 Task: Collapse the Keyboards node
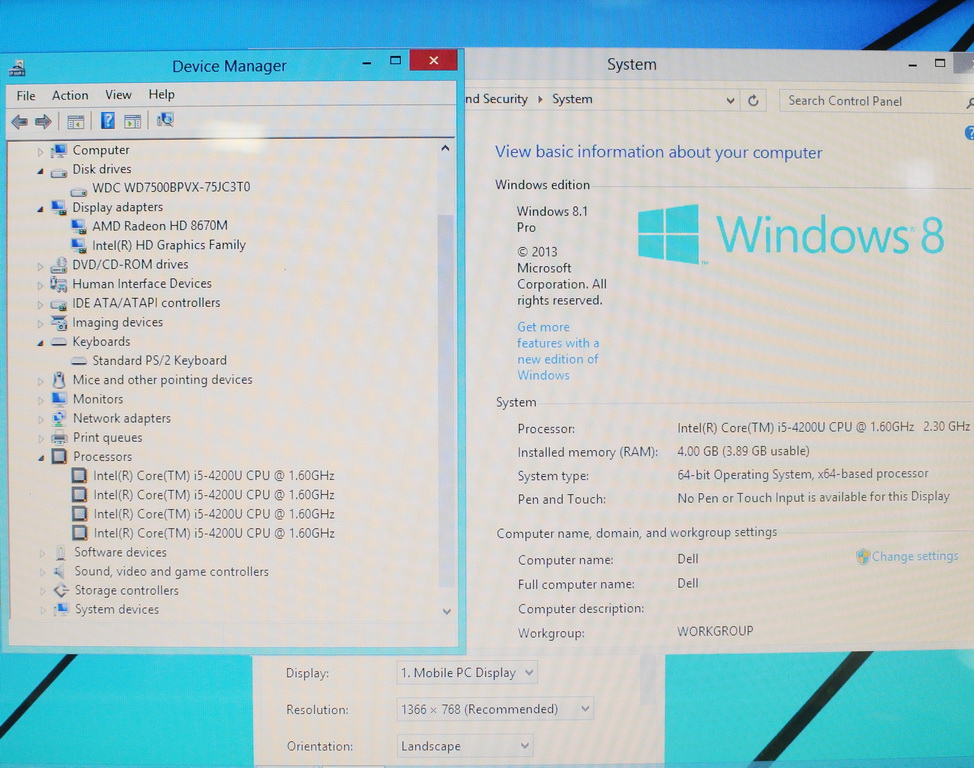(40, 343)
